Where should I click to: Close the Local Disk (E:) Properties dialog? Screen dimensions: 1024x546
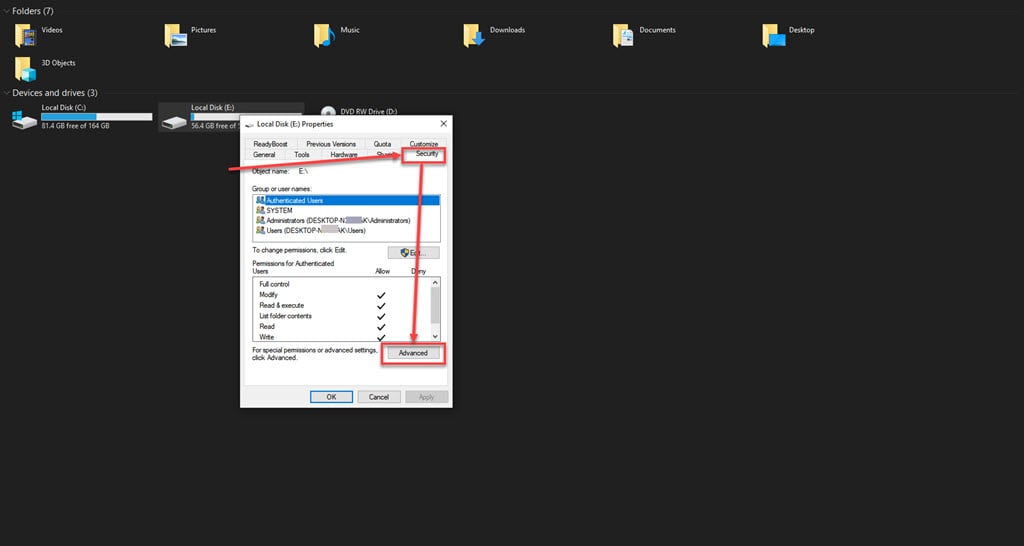[x=443, y=123]
